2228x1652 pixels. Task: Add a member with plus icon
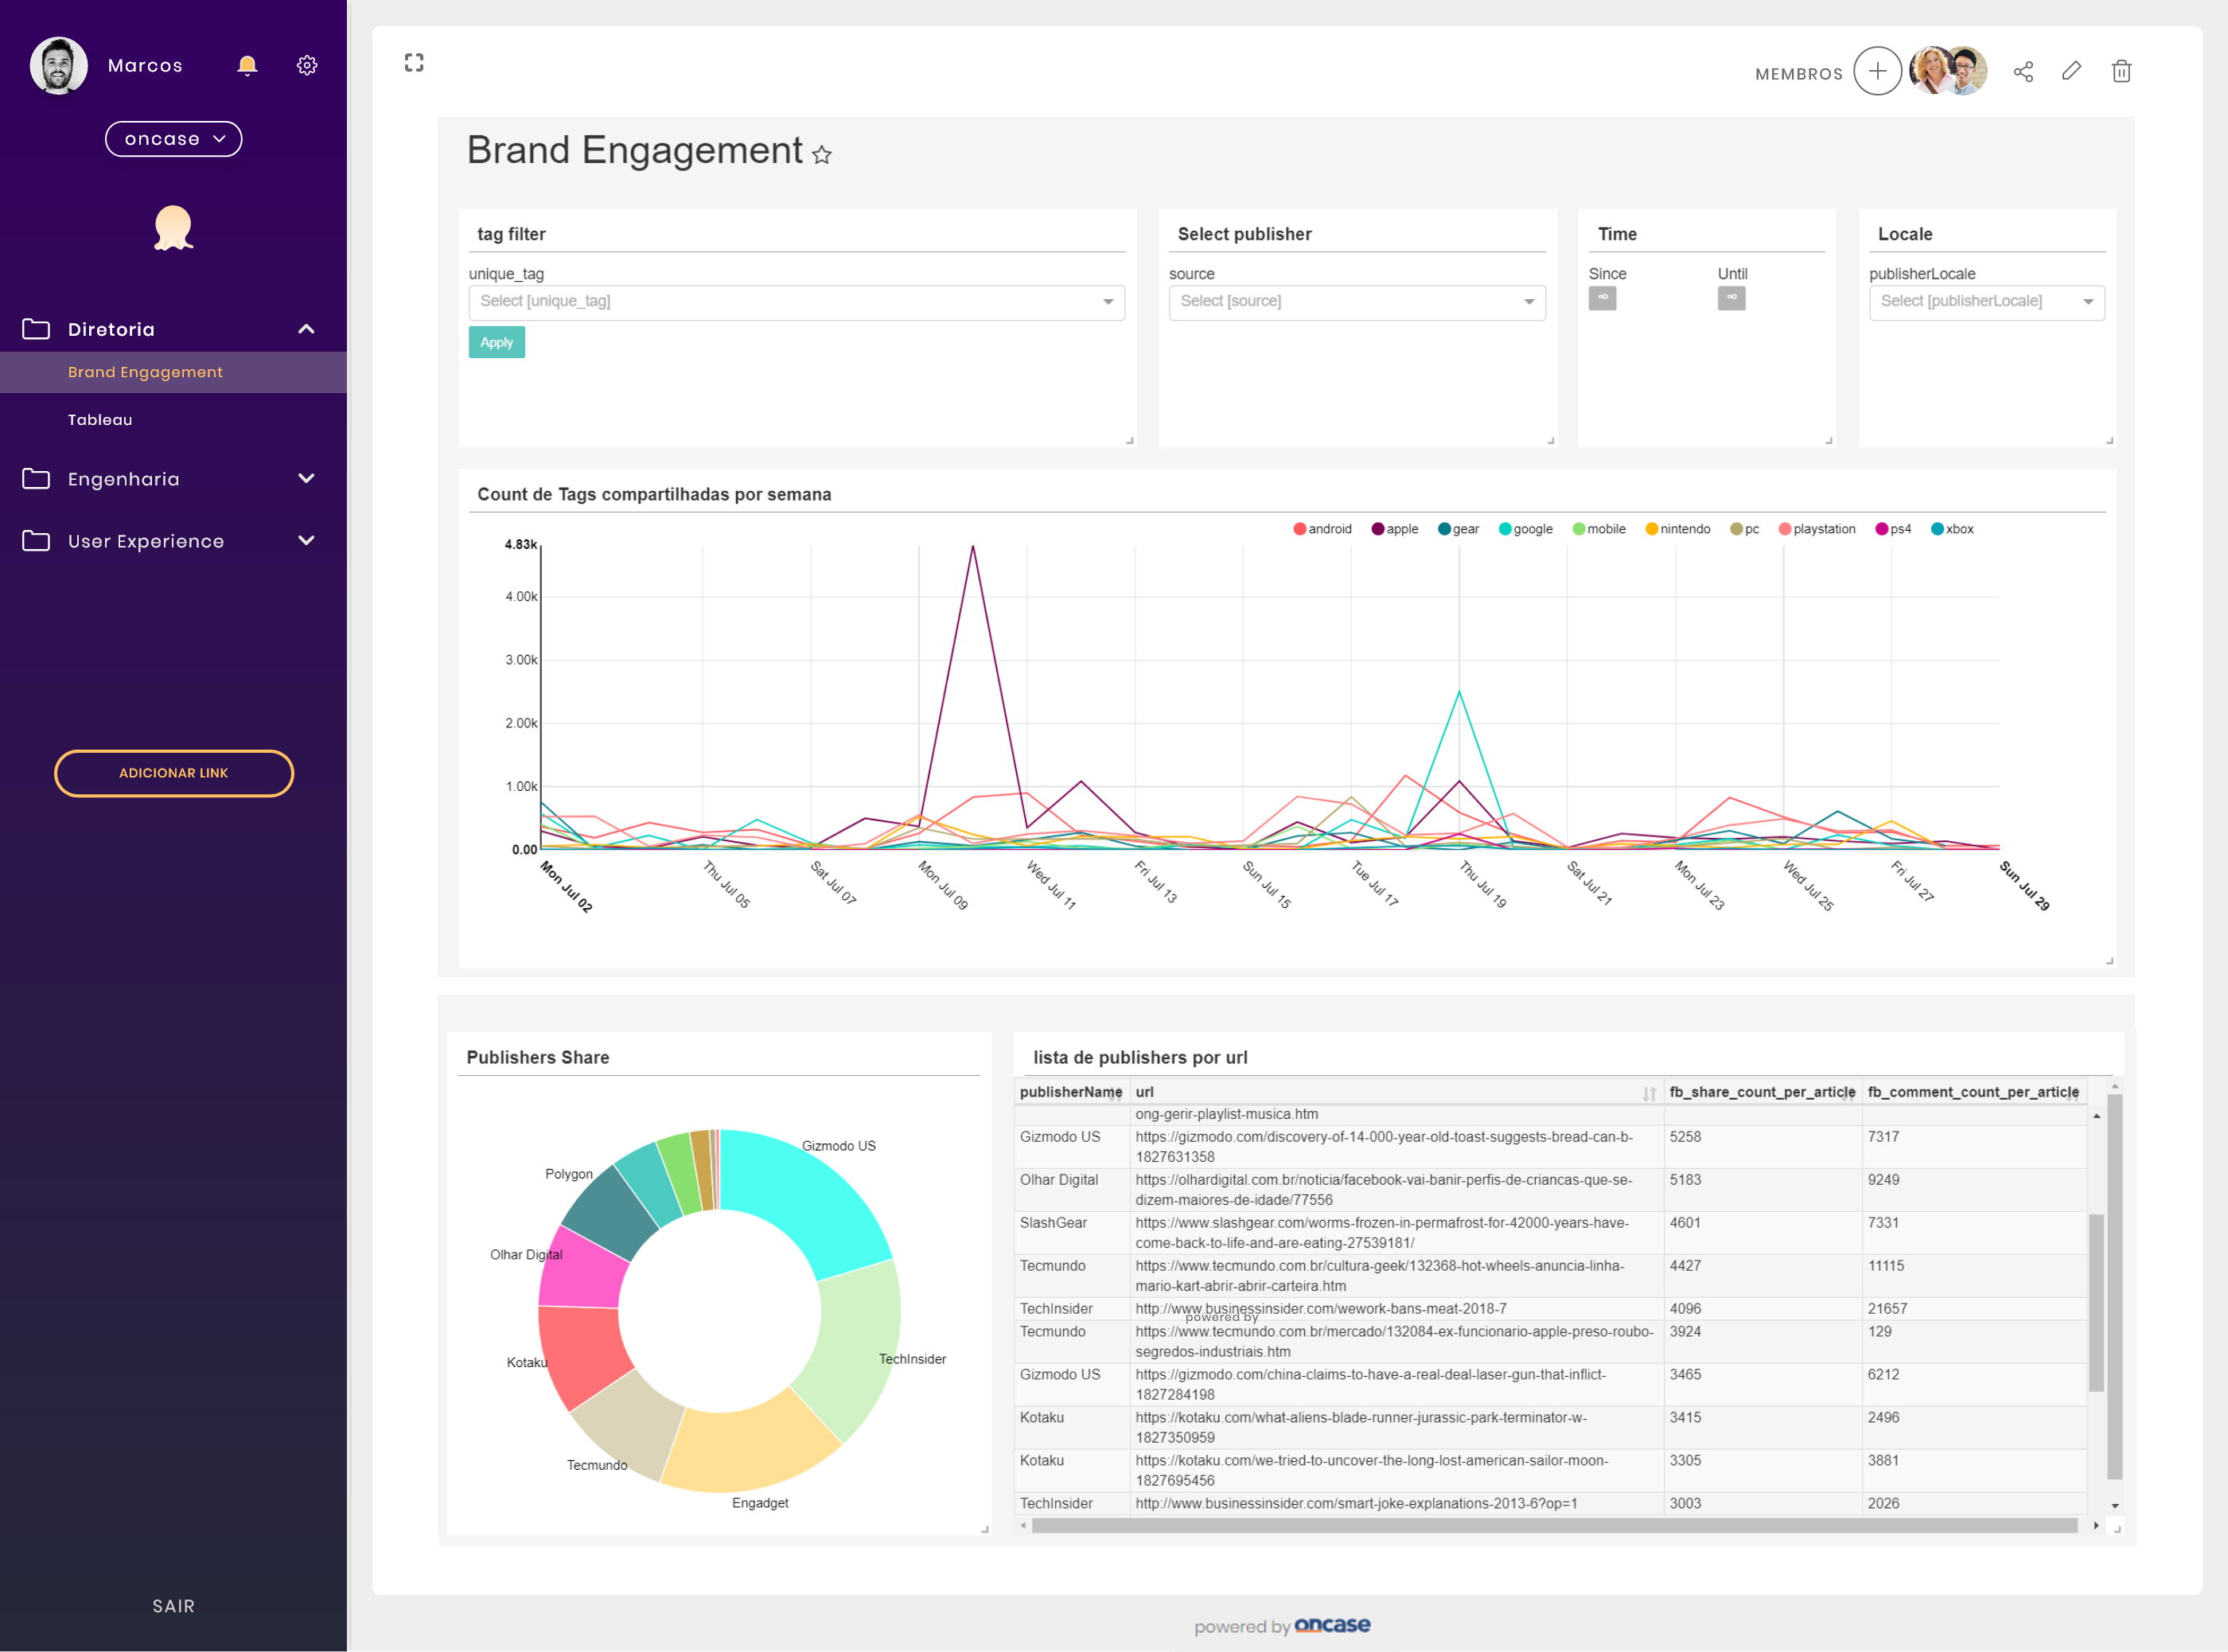[x=1877, y=72]
